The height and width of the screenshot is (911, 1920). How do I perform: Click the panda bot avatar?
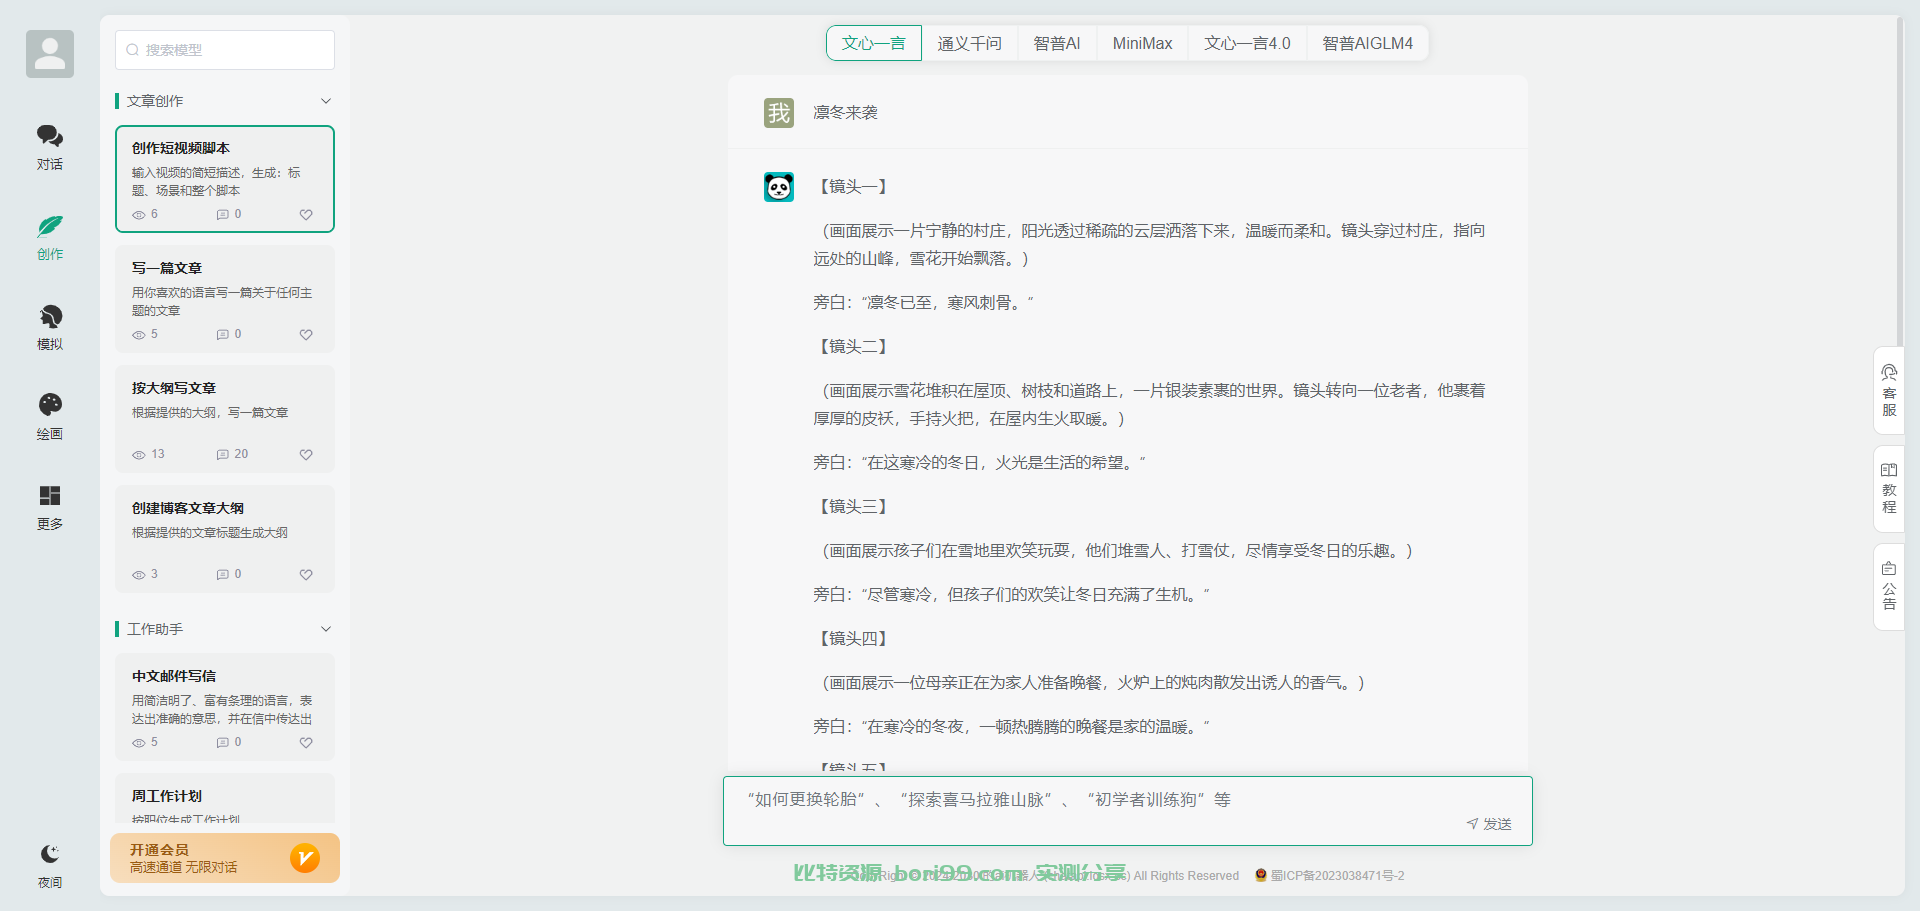(x=779, y=187)
